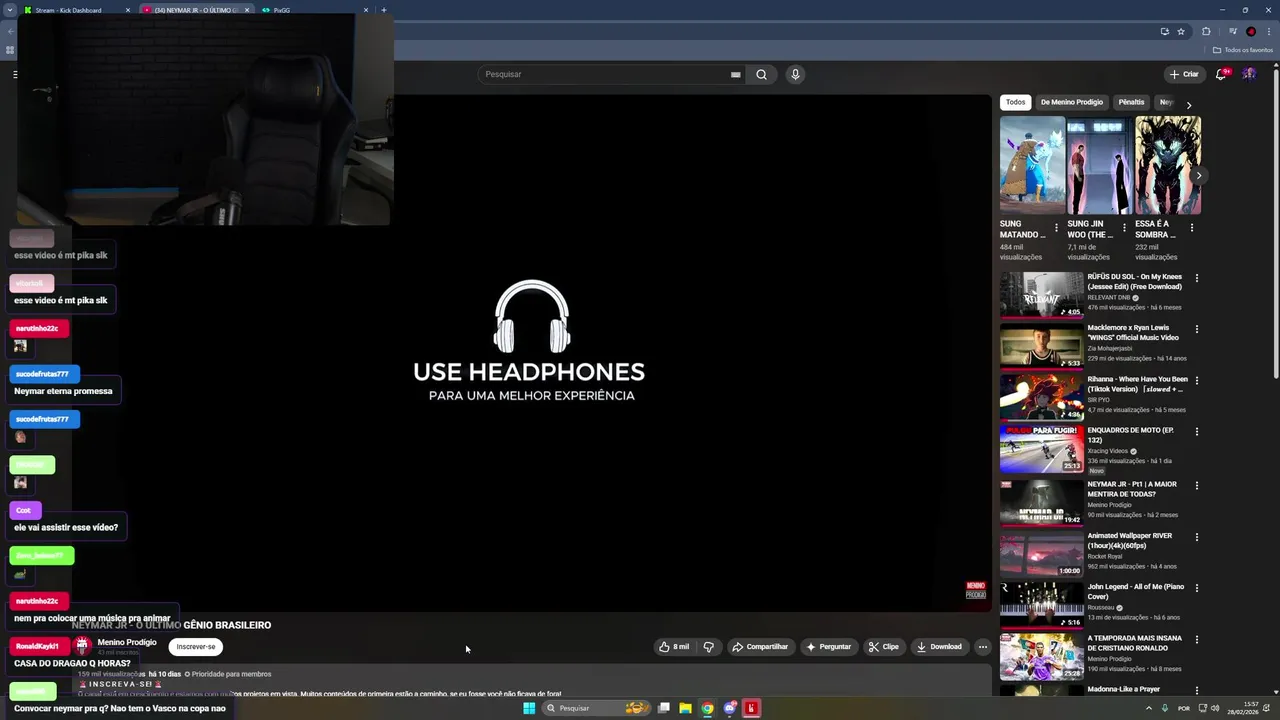Start voice search with the microphone icon

click(x=795, y=74)
